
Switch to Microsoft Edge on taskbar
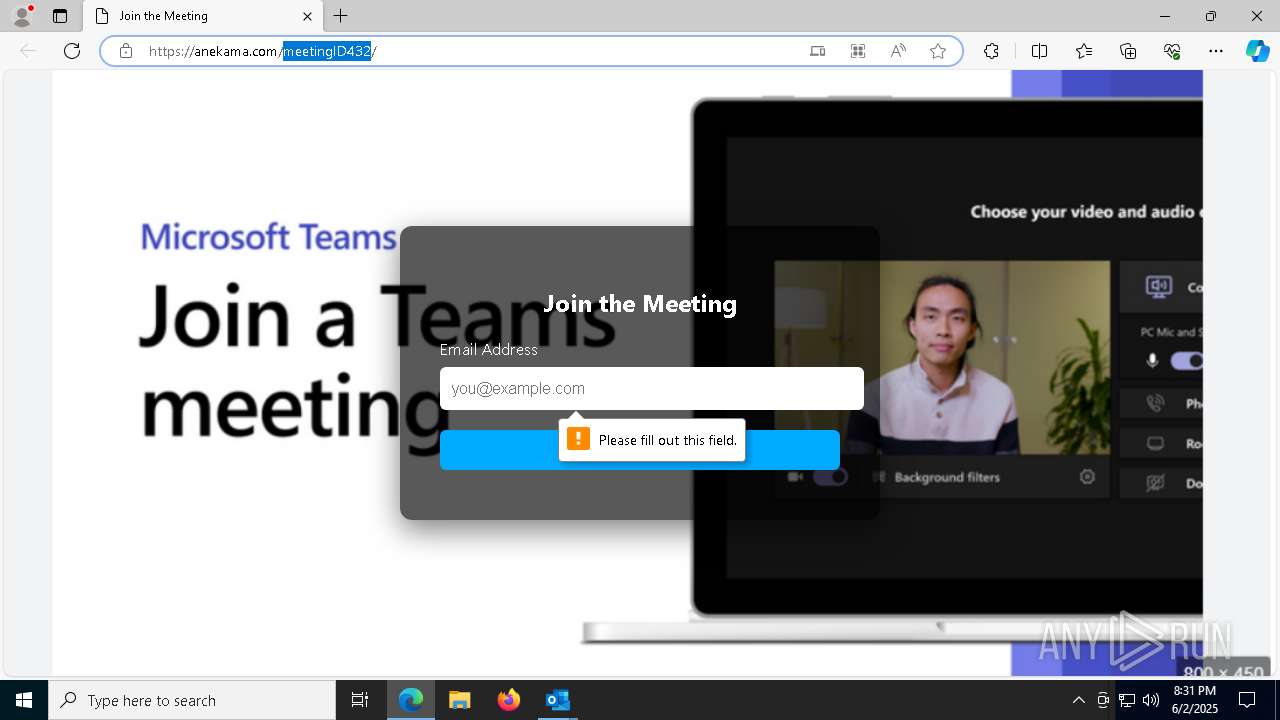tap(411, 700)
